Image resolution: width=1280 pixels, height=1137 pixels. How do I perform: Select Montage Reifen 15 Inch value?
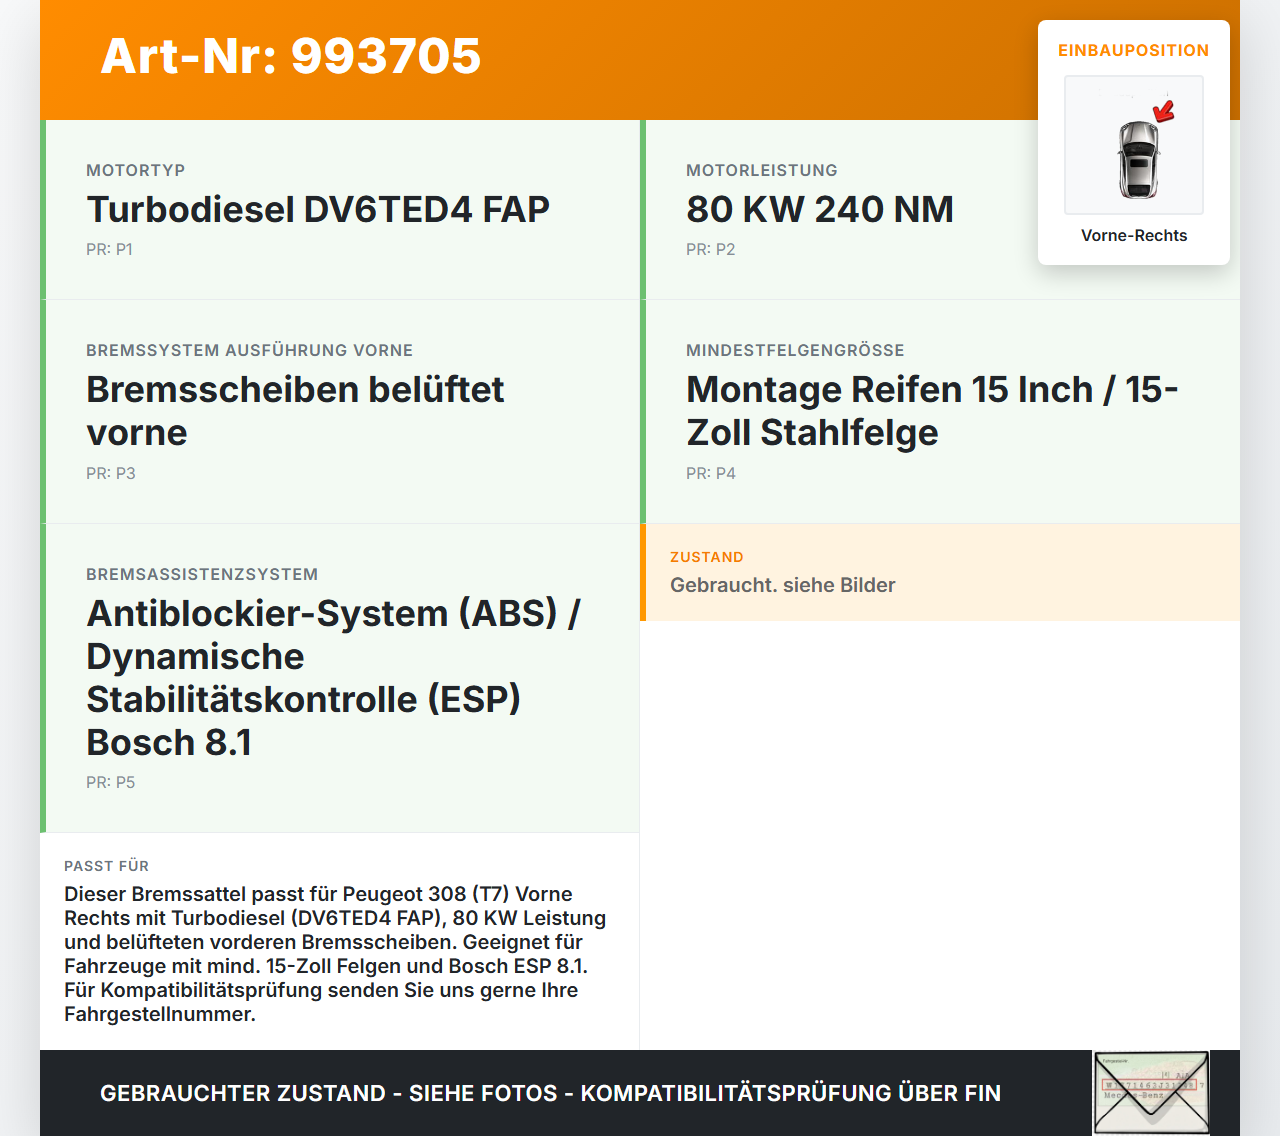932,411
